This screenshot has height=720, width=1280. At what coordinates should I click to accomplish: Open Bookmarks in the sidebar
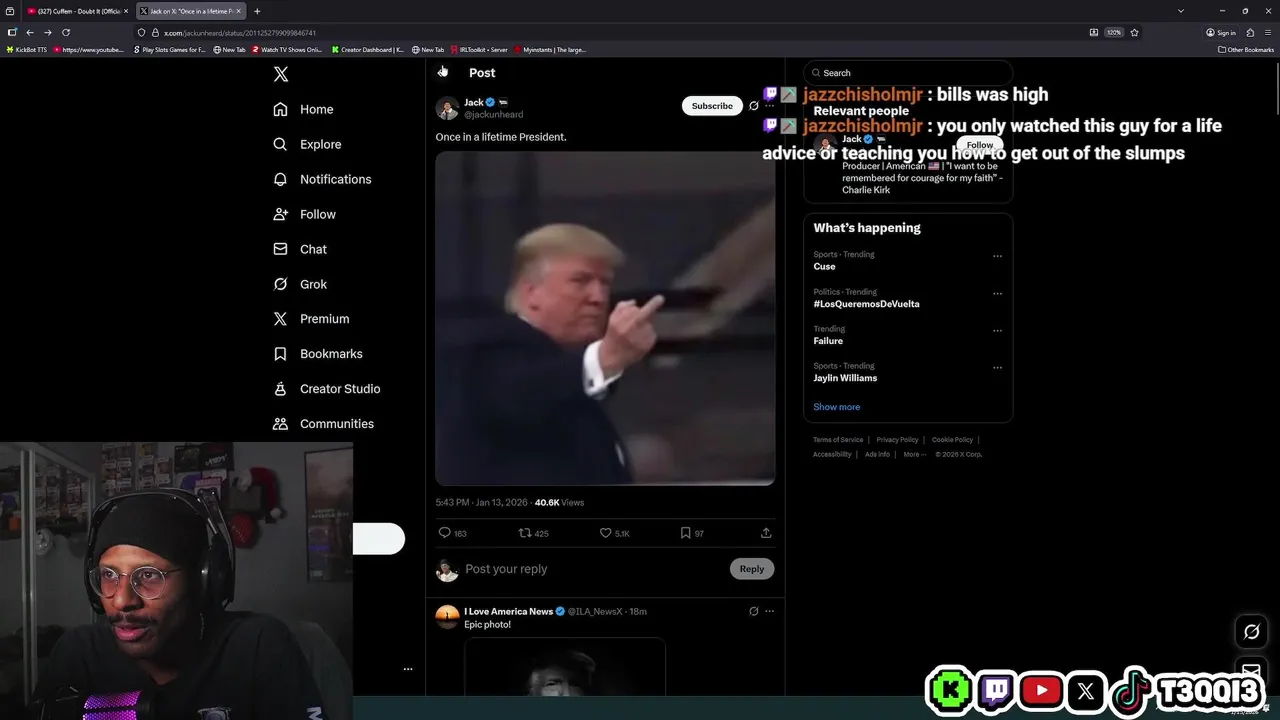tap(317, 354)
